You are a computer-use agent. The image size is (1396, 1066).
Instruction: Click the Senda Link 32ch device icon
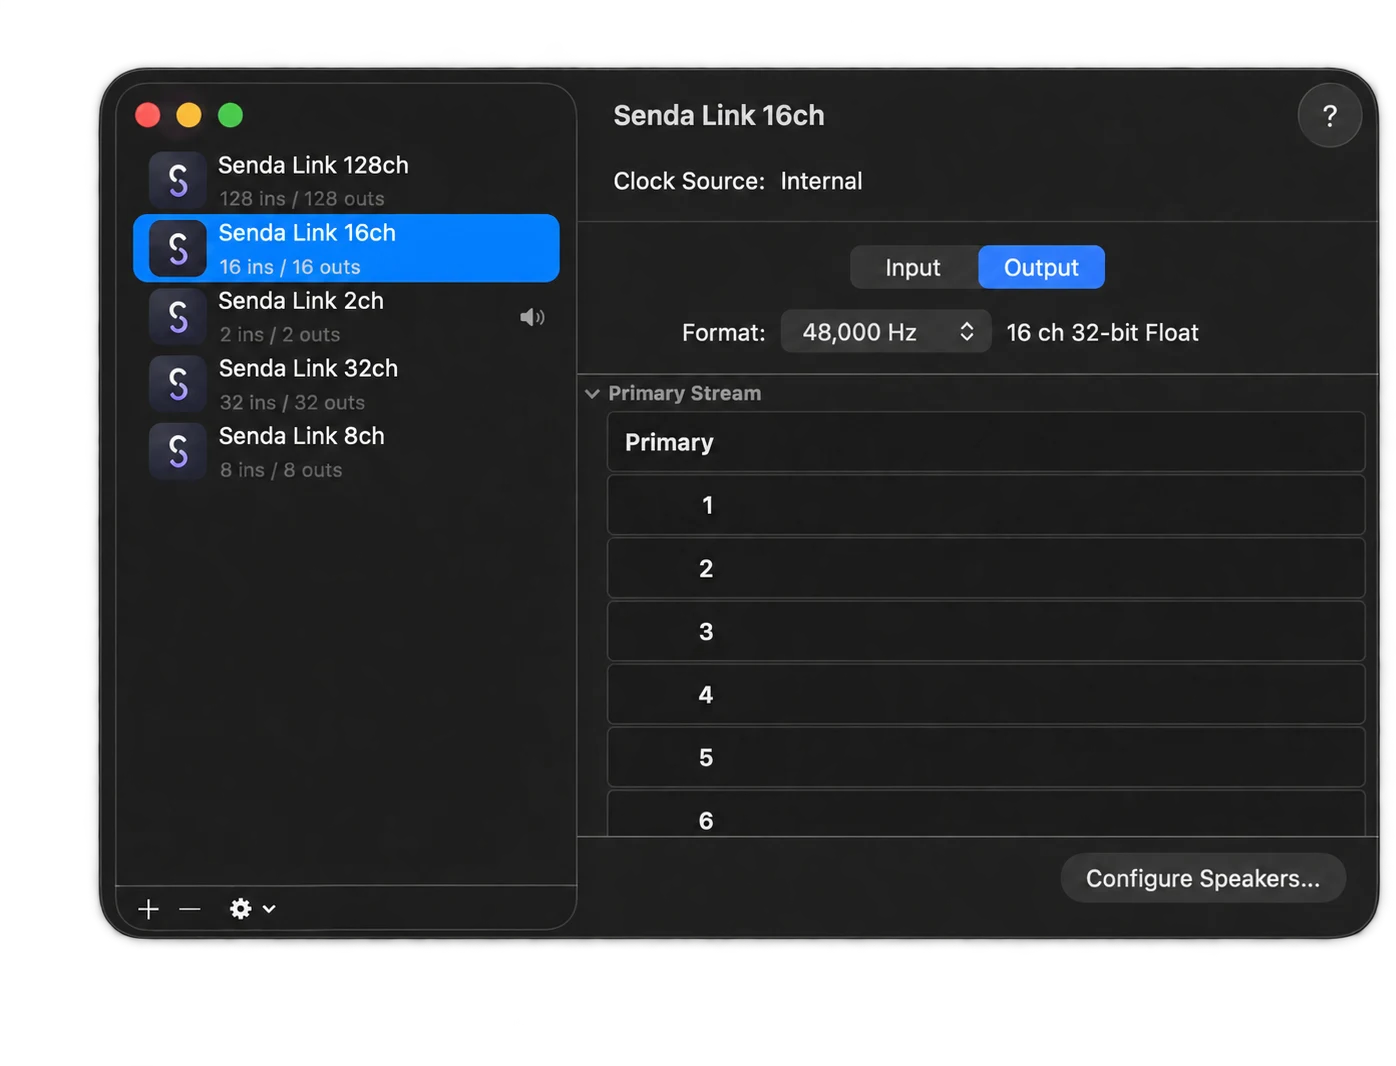[178, 384]
